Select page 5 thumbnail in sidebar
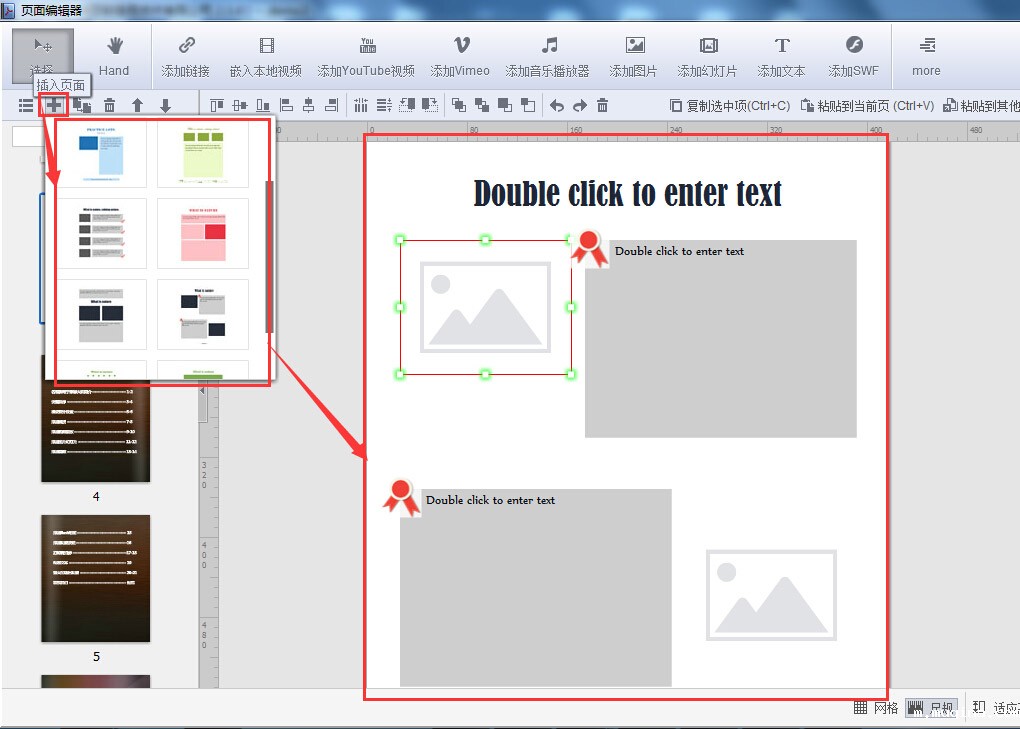The width and height of the screenshot is (1020, 729). coord(96,579)
